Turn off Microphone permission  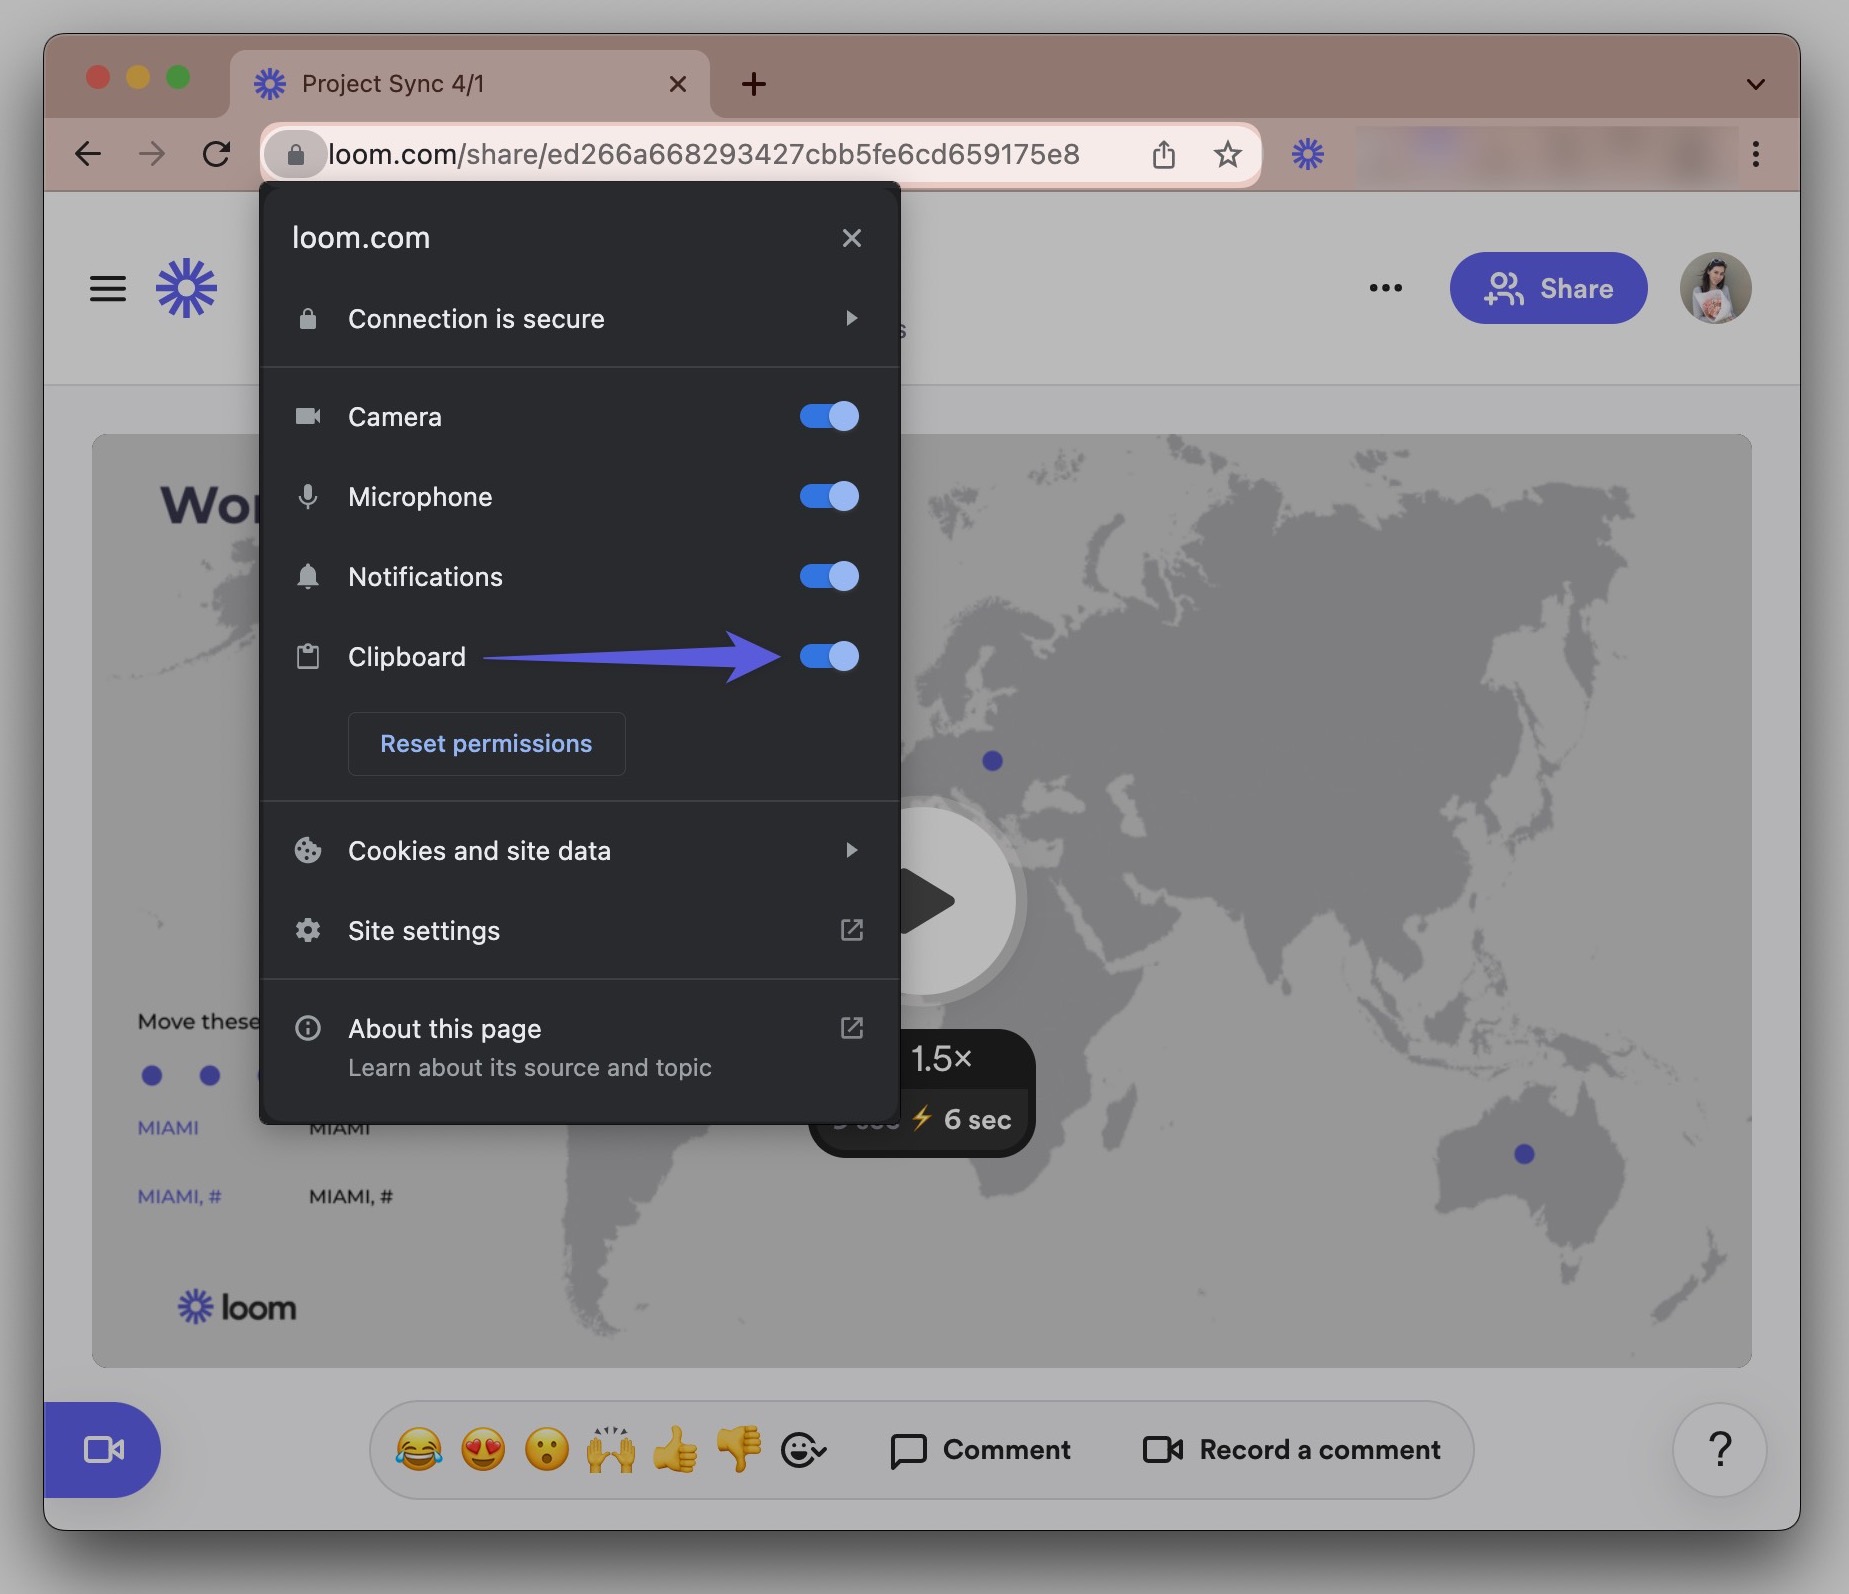[x=829, y=496]
